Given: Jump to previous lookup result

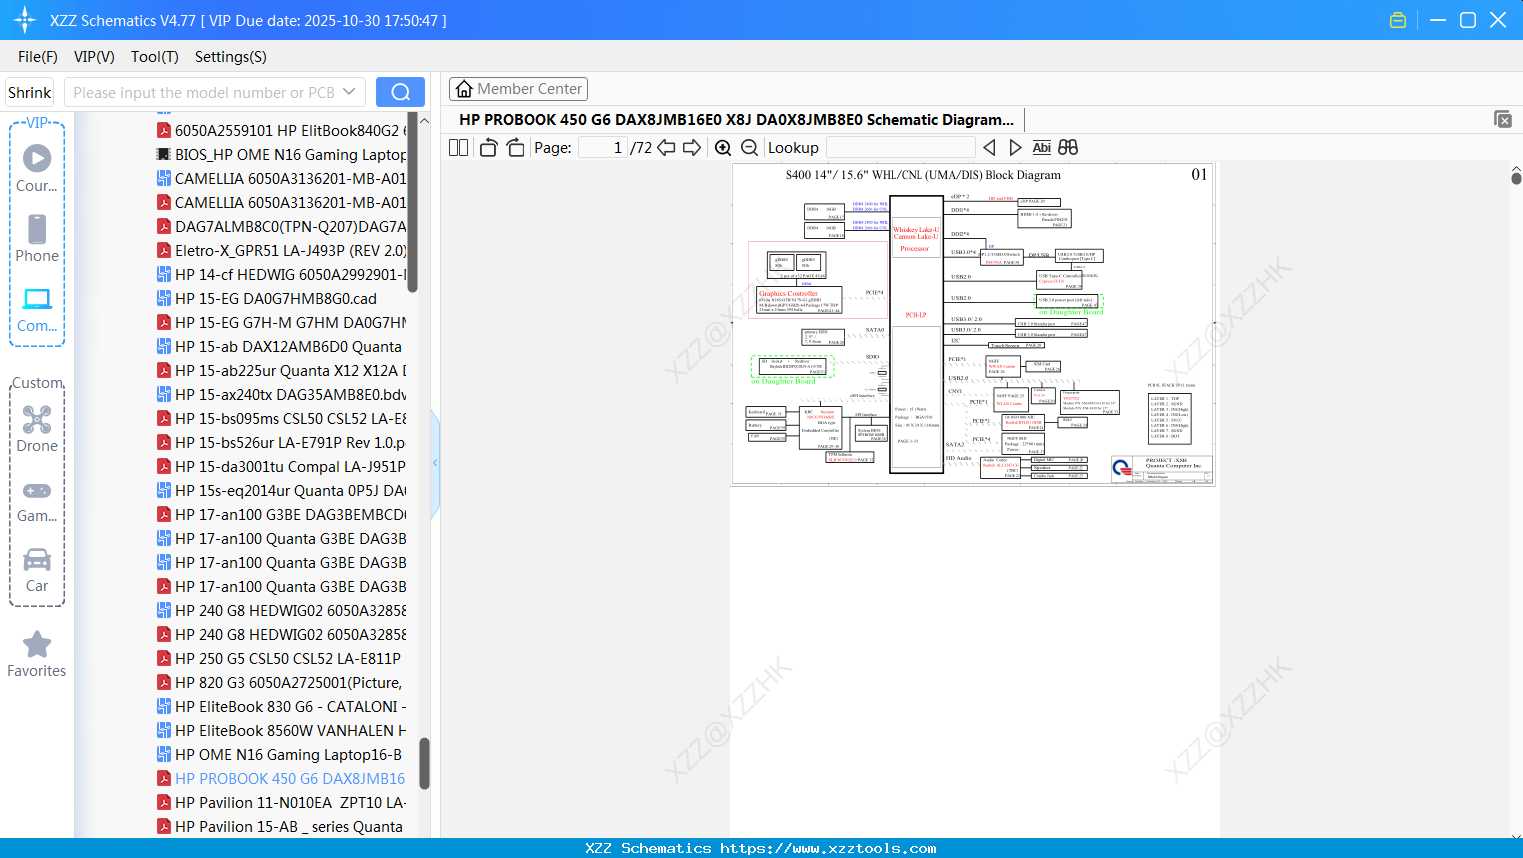Looking at the screenshot, I should pyautogui.click(x=989, y=147).
